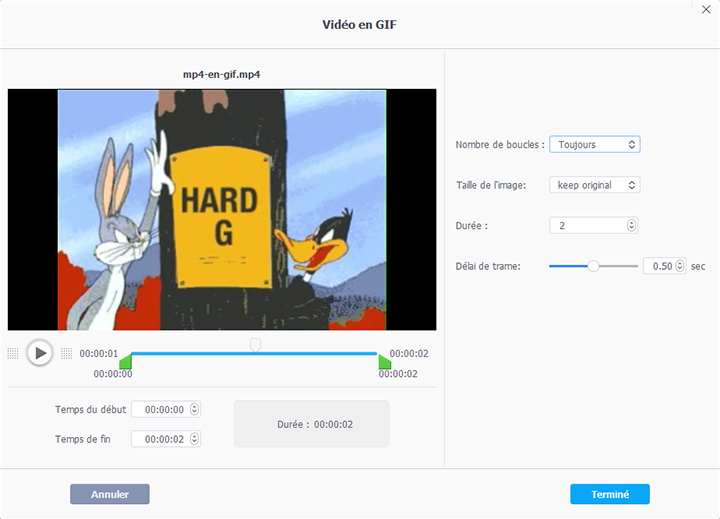The height and width of the screenshot is (519, 720).
Task: Click the Délai de trame slider knob
Action: (593, 266)
